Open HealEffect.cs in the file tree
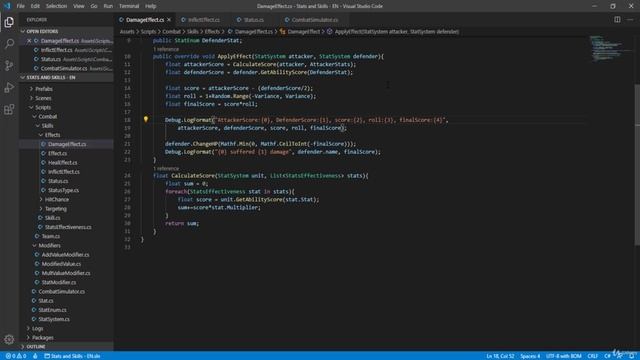Screen dimensions: 640x360 [62, 162]
